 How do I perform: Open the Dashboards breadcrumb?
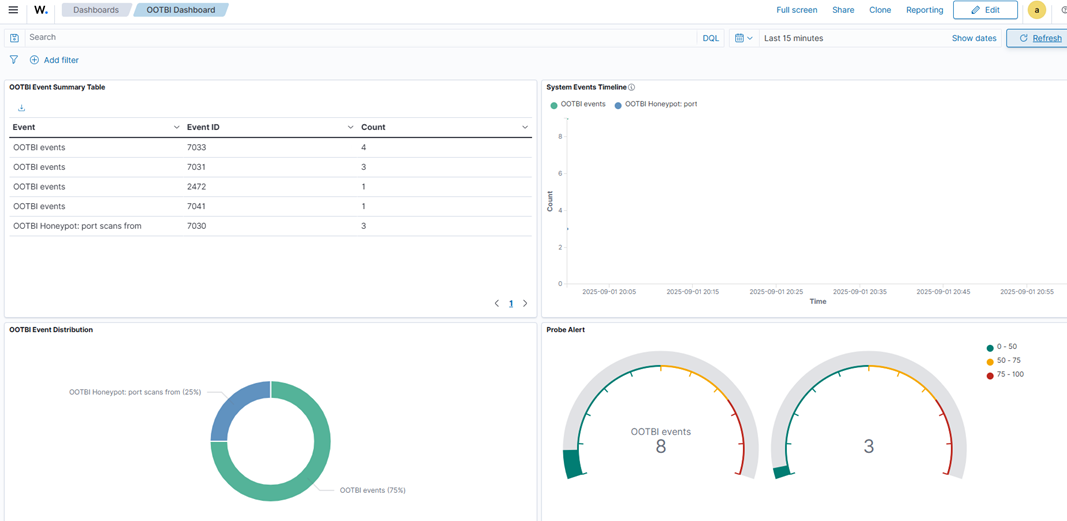[x=96, y=10]
